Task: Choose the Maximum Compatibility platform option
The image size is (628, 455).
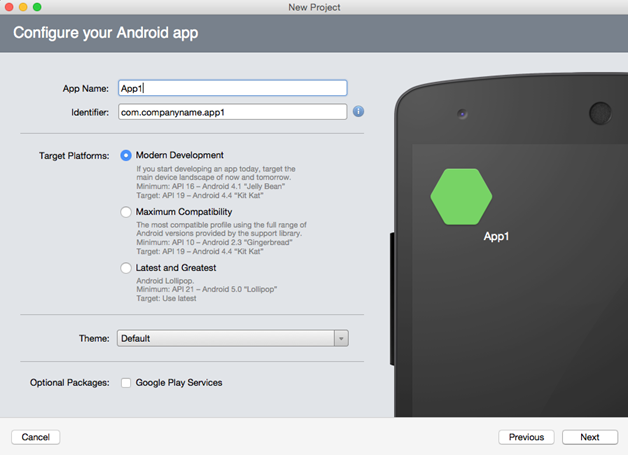Action: (126, 212)
